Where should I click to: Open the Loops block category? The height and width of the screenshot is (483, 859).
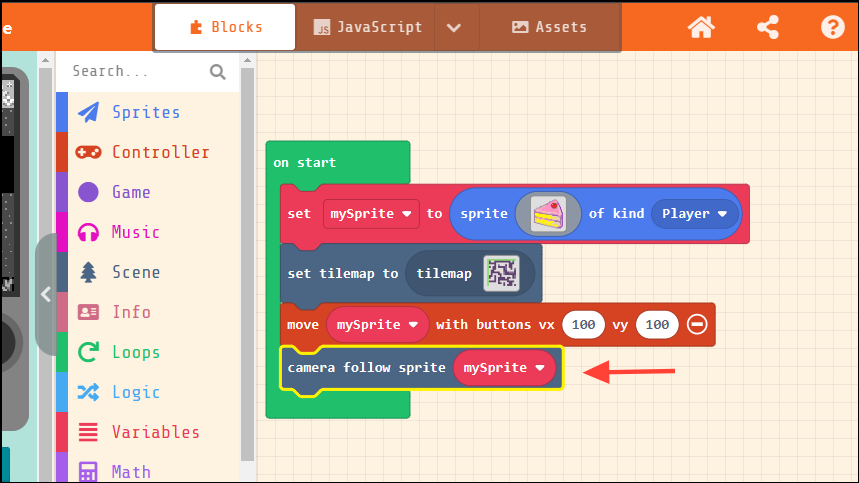pyautogui.click(x=135, y=352)
